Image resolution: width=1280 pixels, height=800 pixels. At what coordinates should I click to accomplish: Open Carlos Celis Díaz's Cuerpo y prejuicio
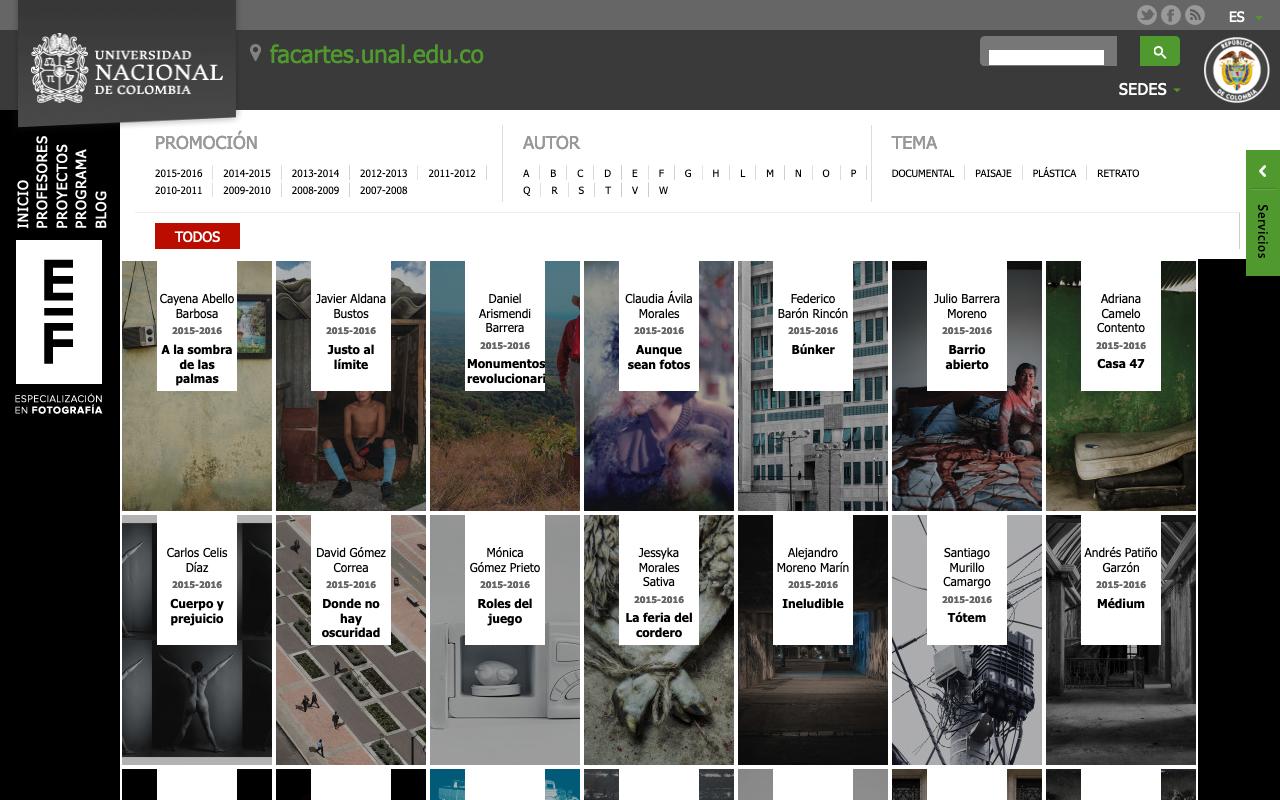(197, 640)
